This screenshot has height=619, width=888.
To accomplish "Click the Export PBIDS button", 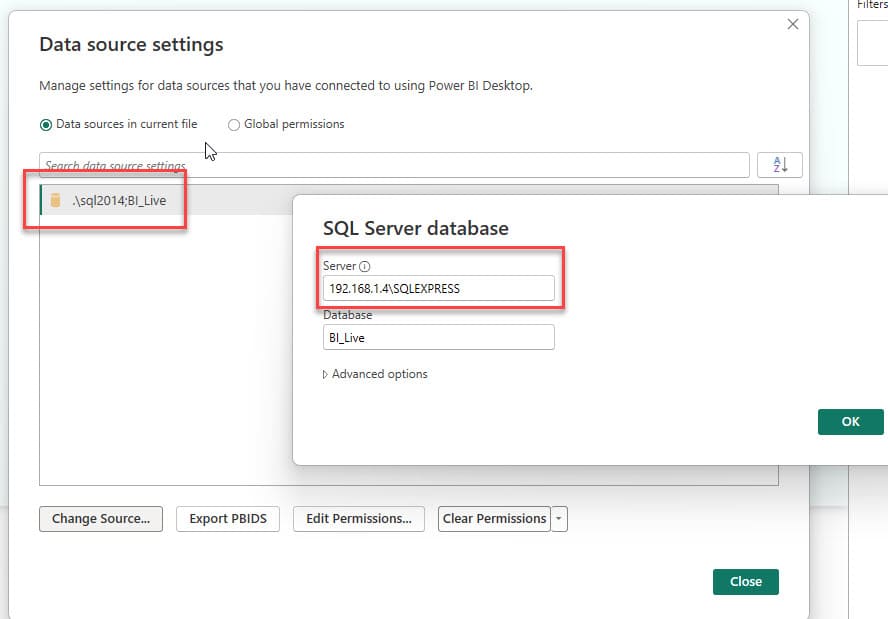I will click(228, 519).
